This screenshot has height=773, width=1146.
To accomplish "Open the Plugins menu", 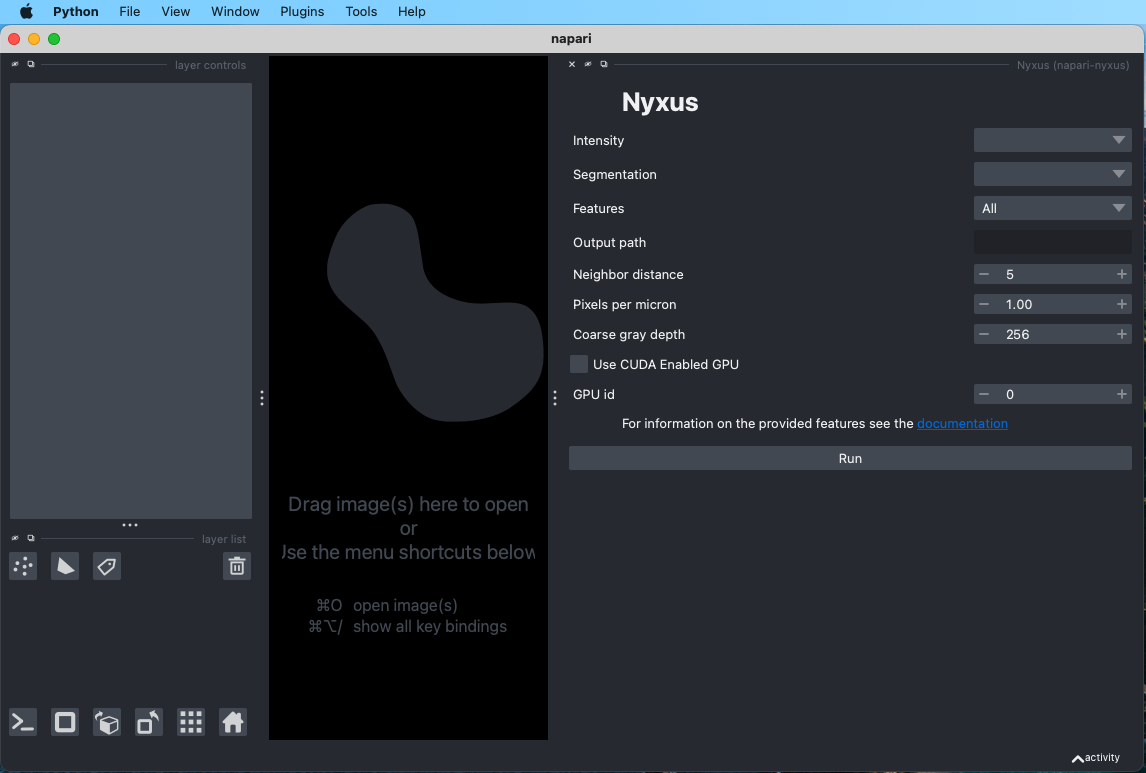I will [x=302, y=12].
